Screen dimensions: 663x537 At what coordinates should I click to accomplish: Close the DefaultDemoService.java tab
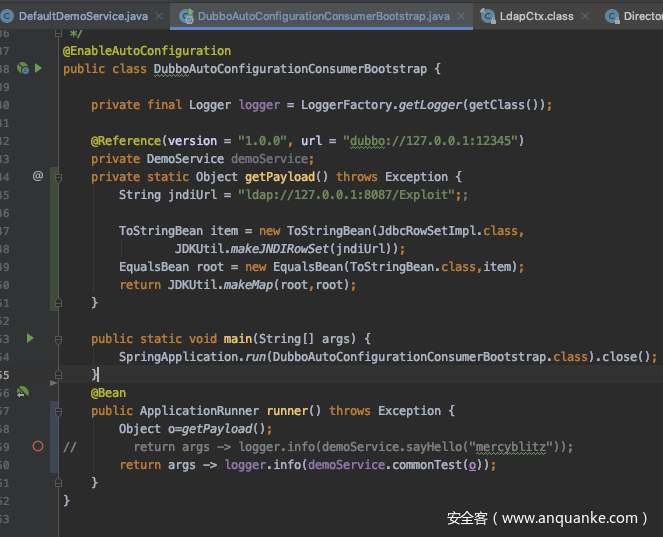159,16
